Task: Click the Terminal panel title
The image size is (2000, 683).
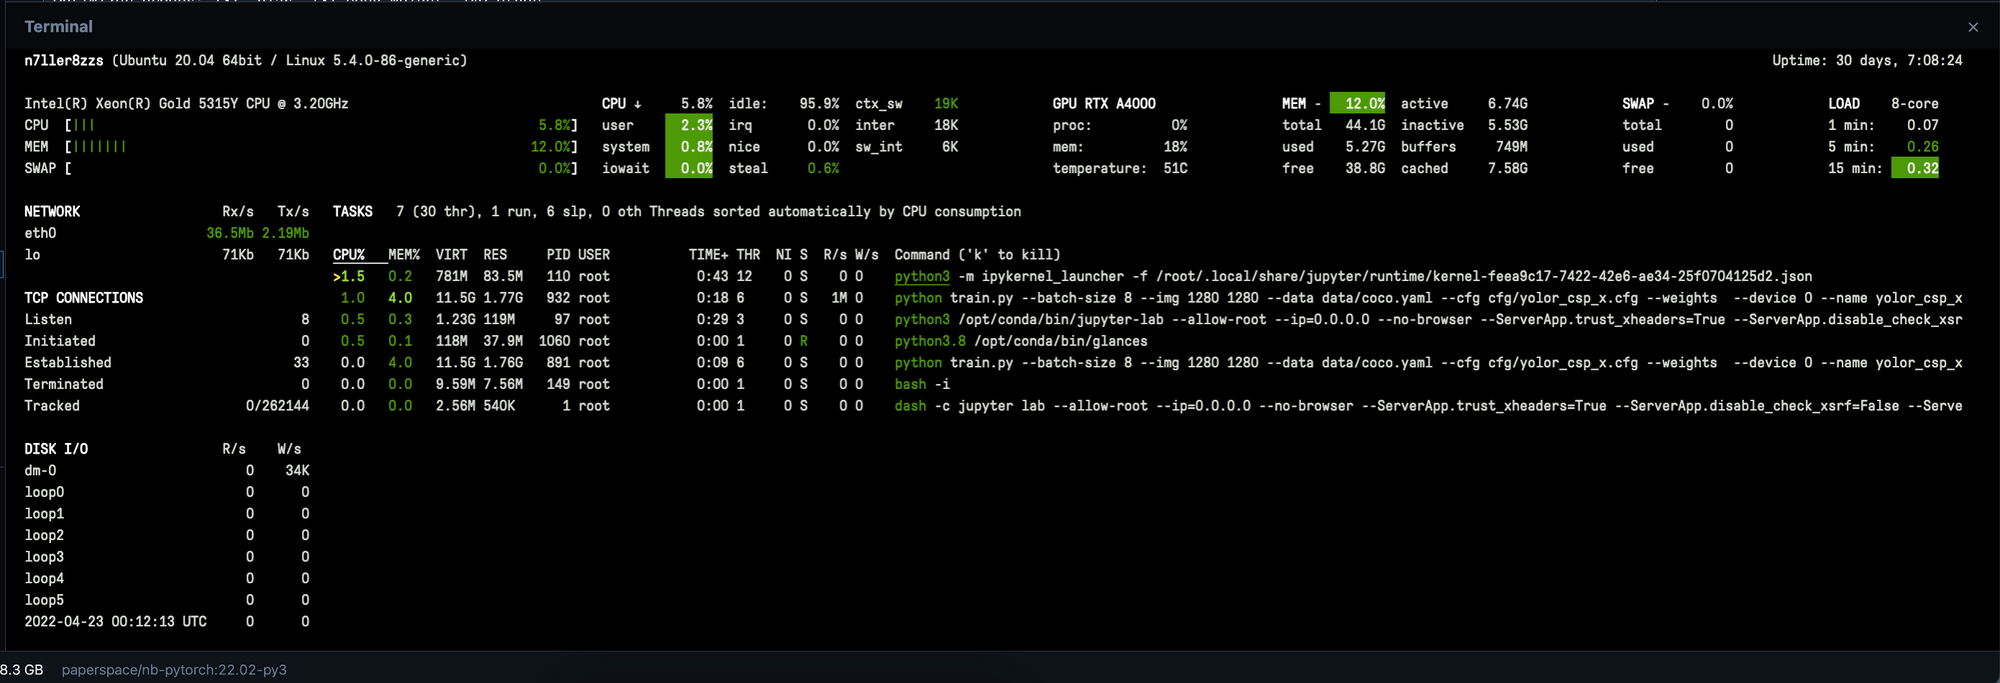Action: (x=58, y=27)
